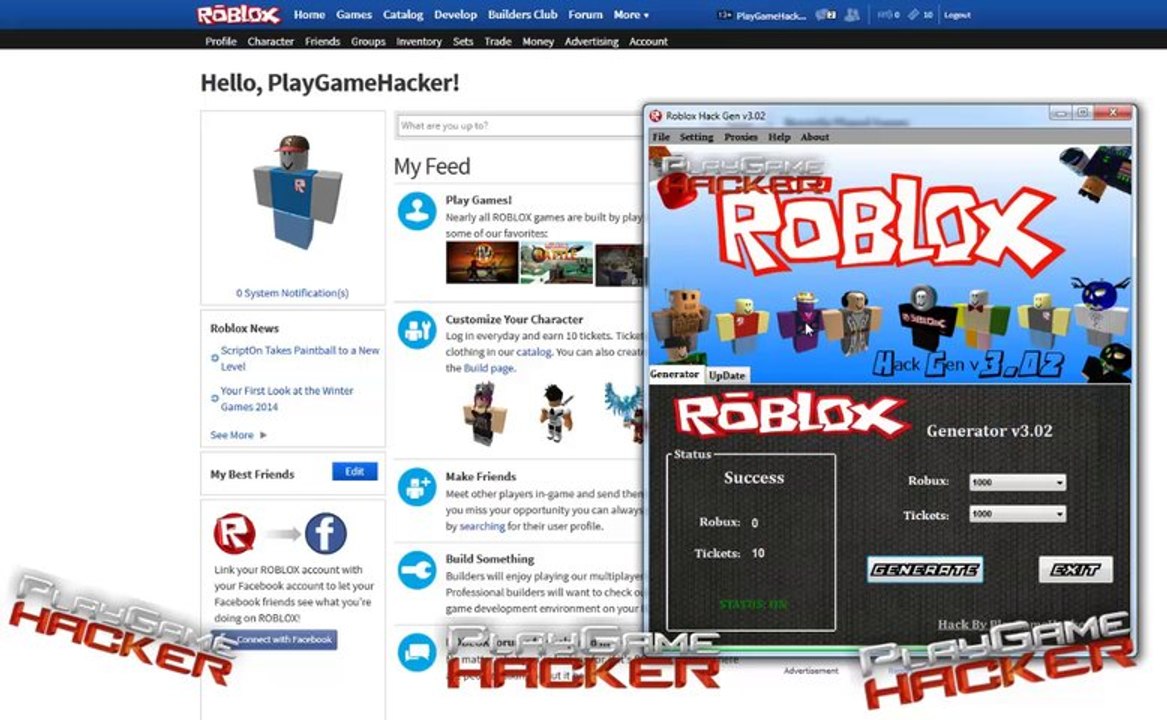Expand See More under Roblox News

[238, 435]
